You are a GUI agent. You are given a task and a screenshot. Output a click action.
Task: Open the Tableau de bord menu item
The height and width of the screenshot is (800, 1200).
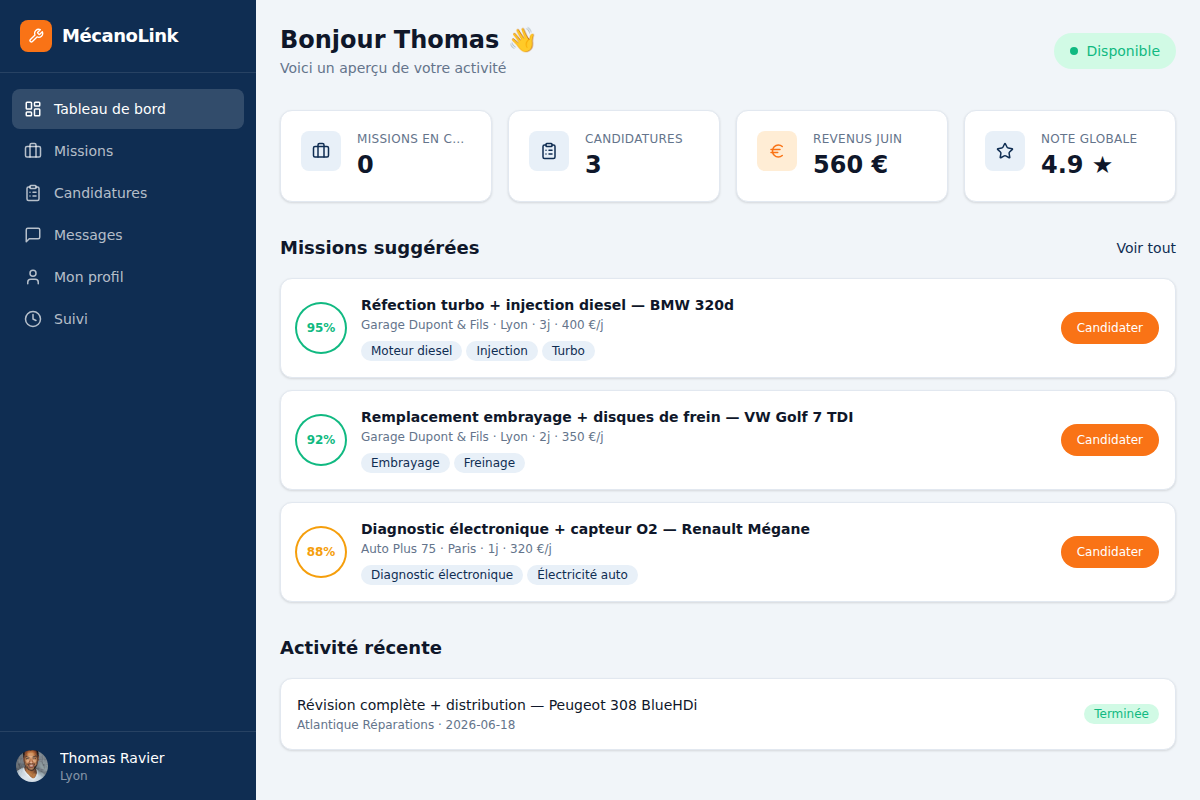128,109
